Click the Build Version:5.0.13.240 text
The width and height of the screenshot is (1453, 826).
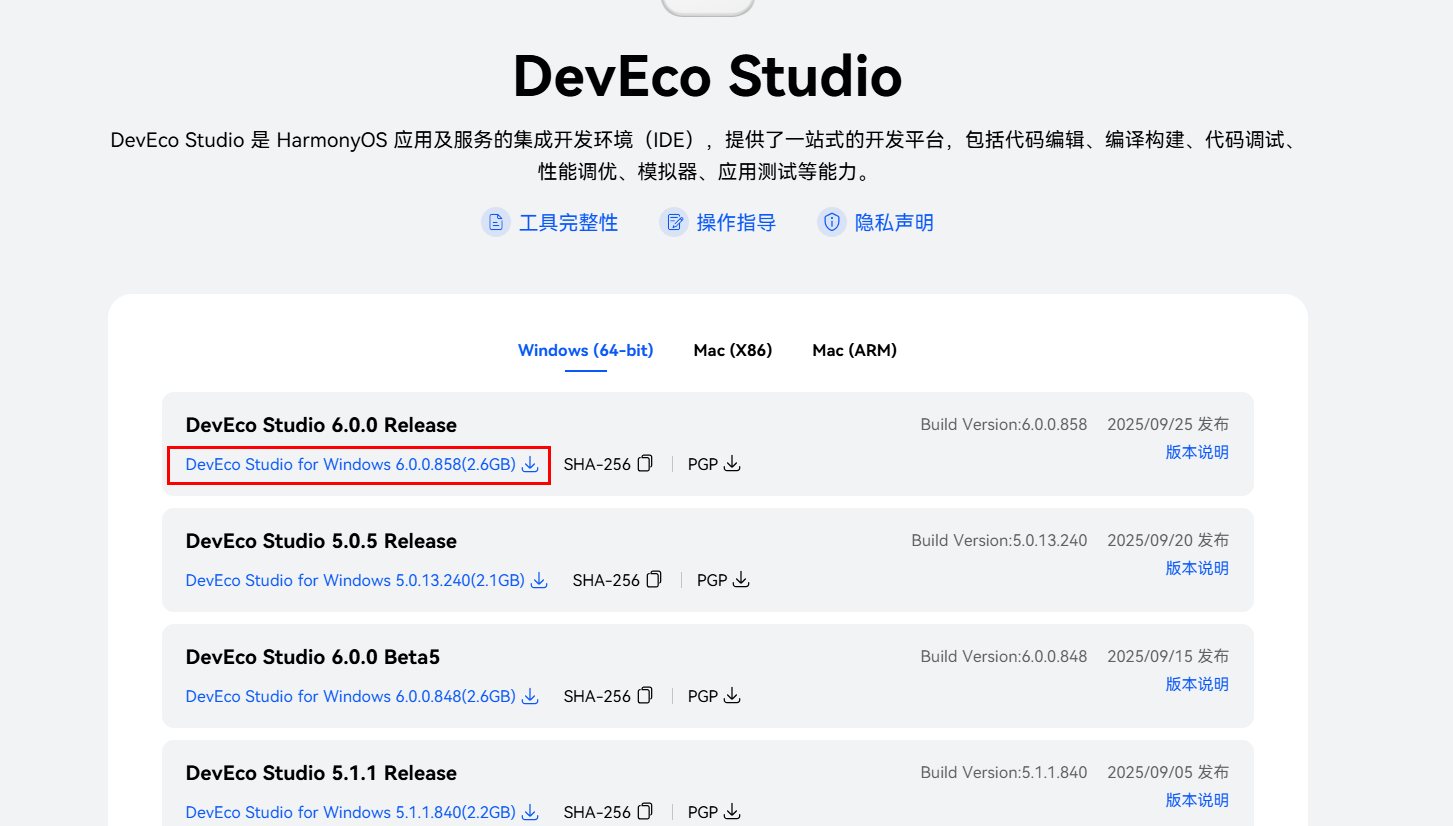coord(999,540)
